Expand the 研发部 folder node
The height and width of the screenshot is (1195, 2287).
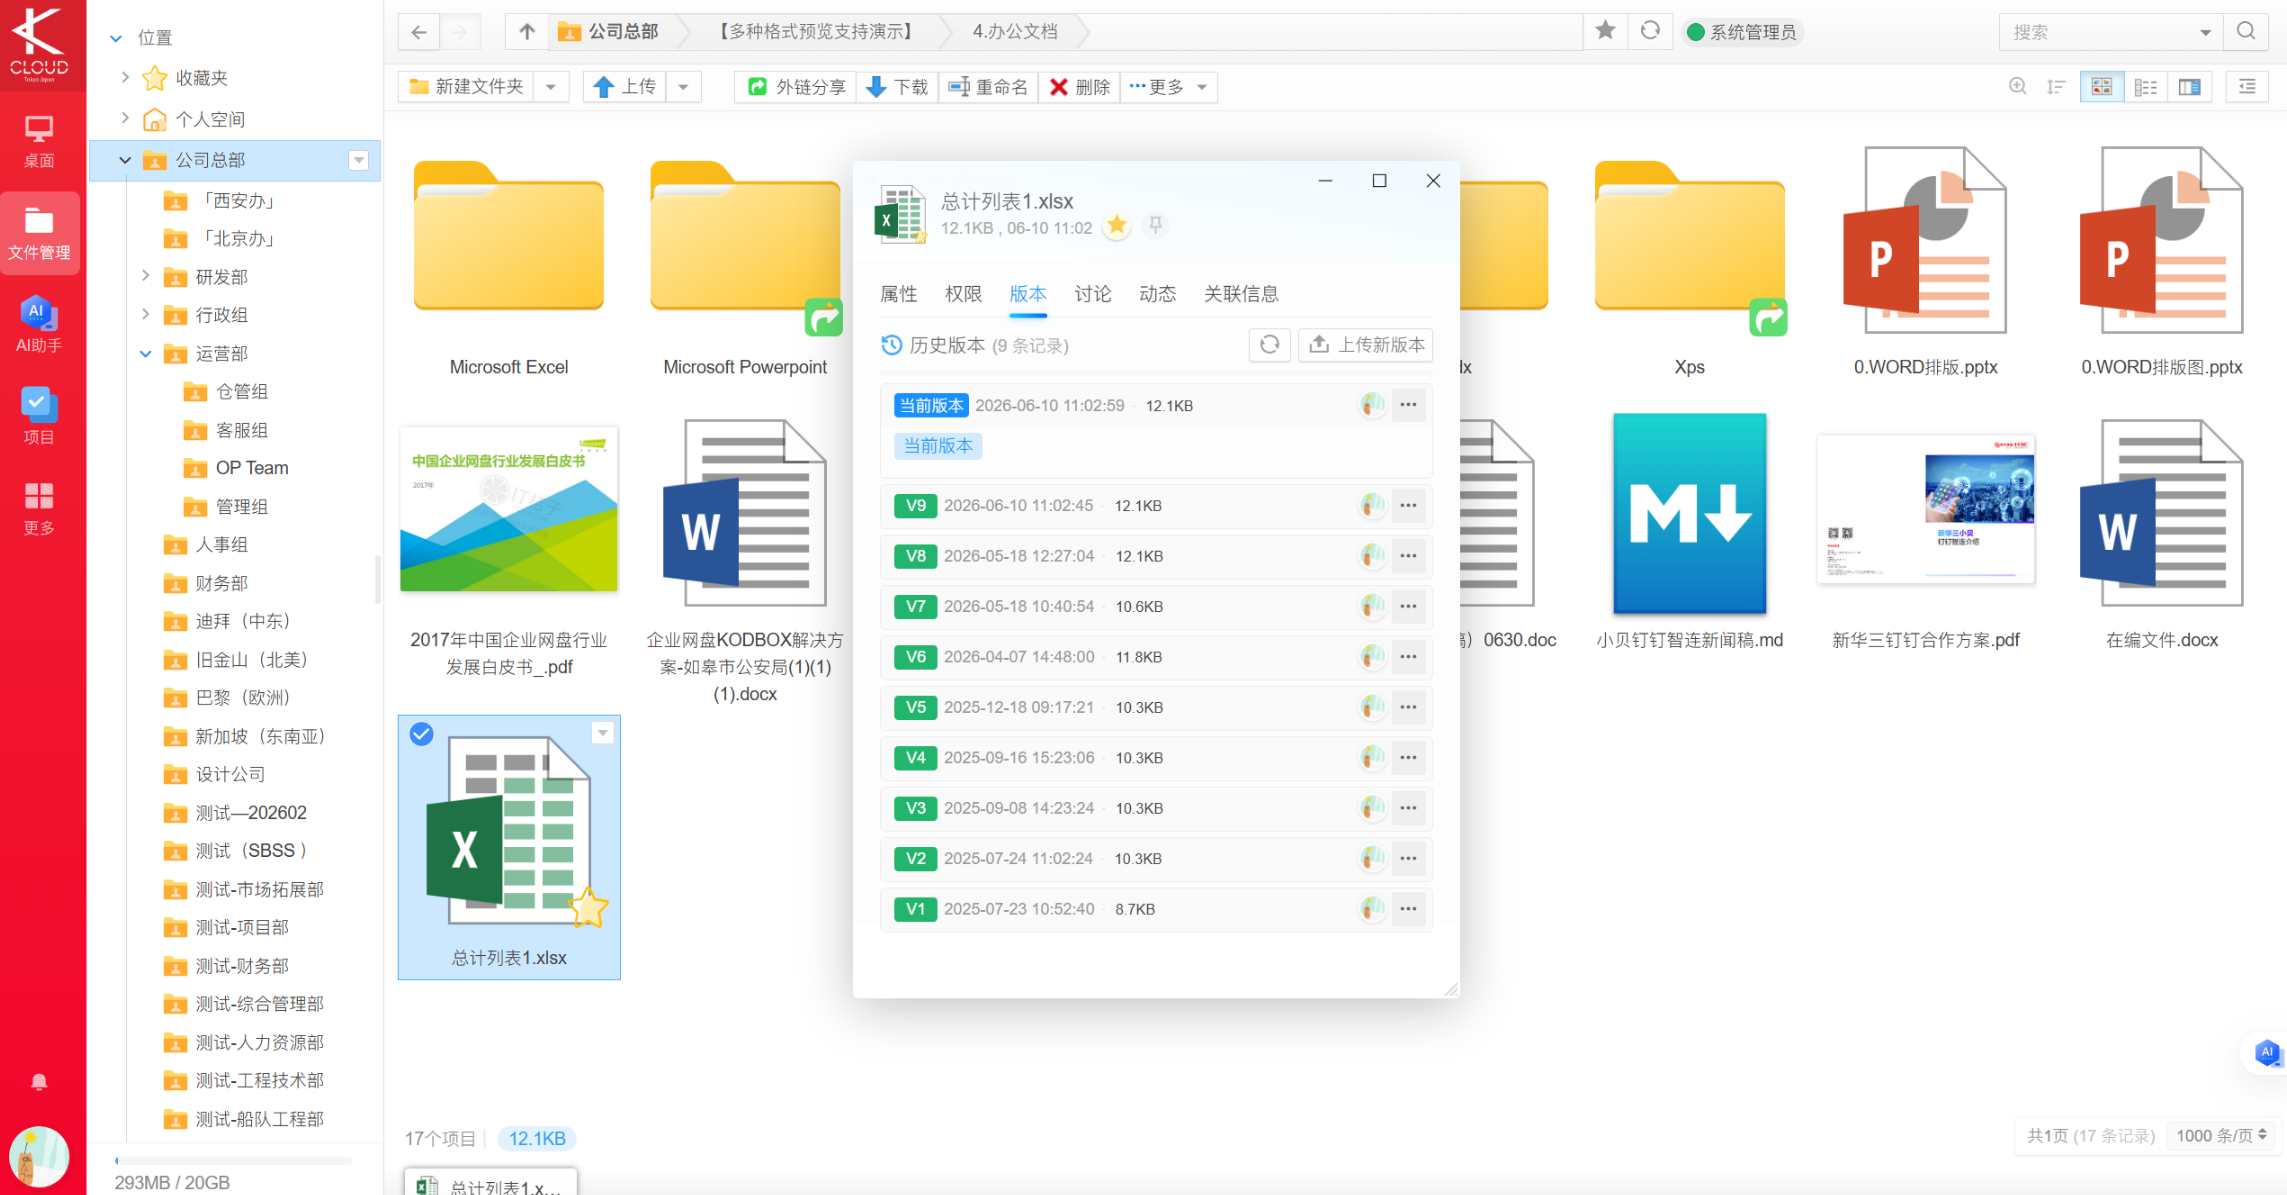click(146, 276)
